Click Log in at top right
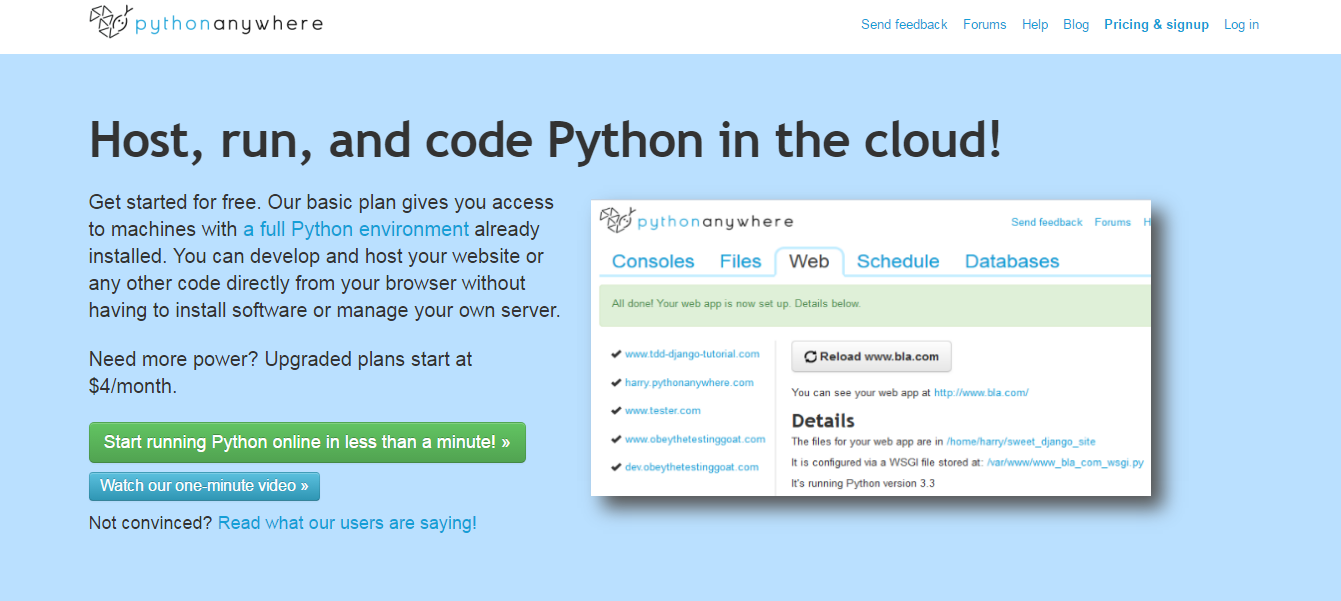 (x=1241, y=24)
